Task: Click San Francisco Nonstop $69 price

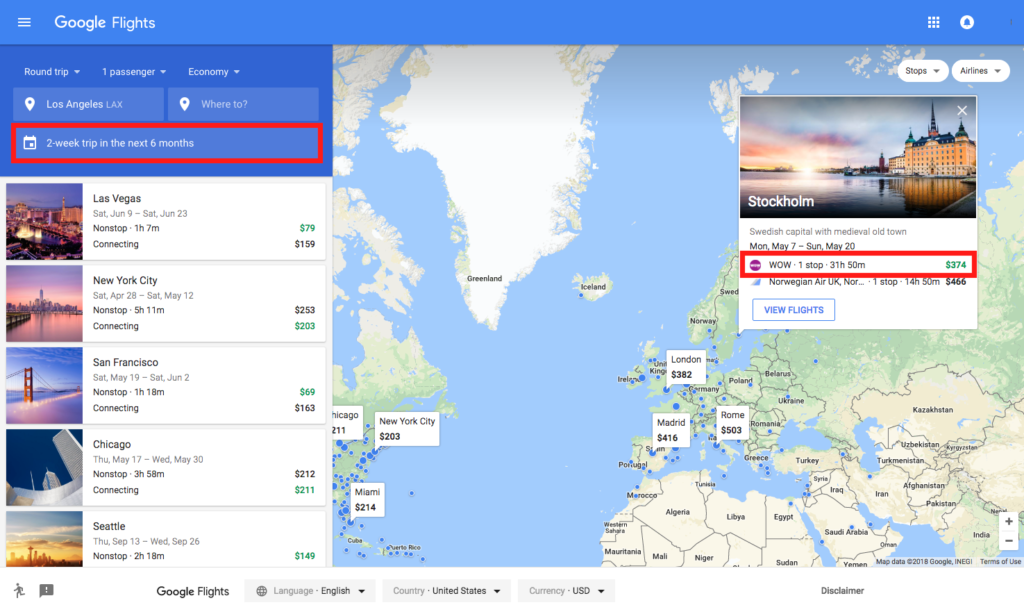Action: 307,392
